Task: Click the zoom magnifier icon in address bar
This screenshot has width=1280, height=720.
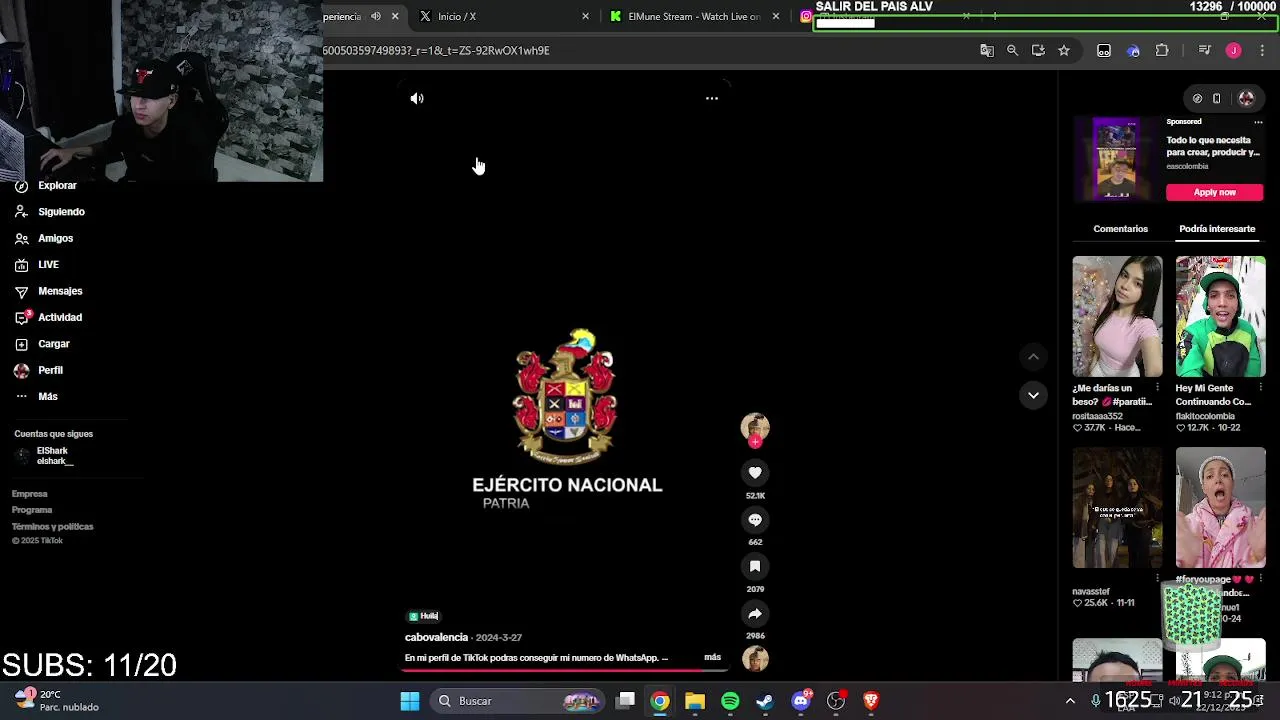Action: pos(1012,50)
